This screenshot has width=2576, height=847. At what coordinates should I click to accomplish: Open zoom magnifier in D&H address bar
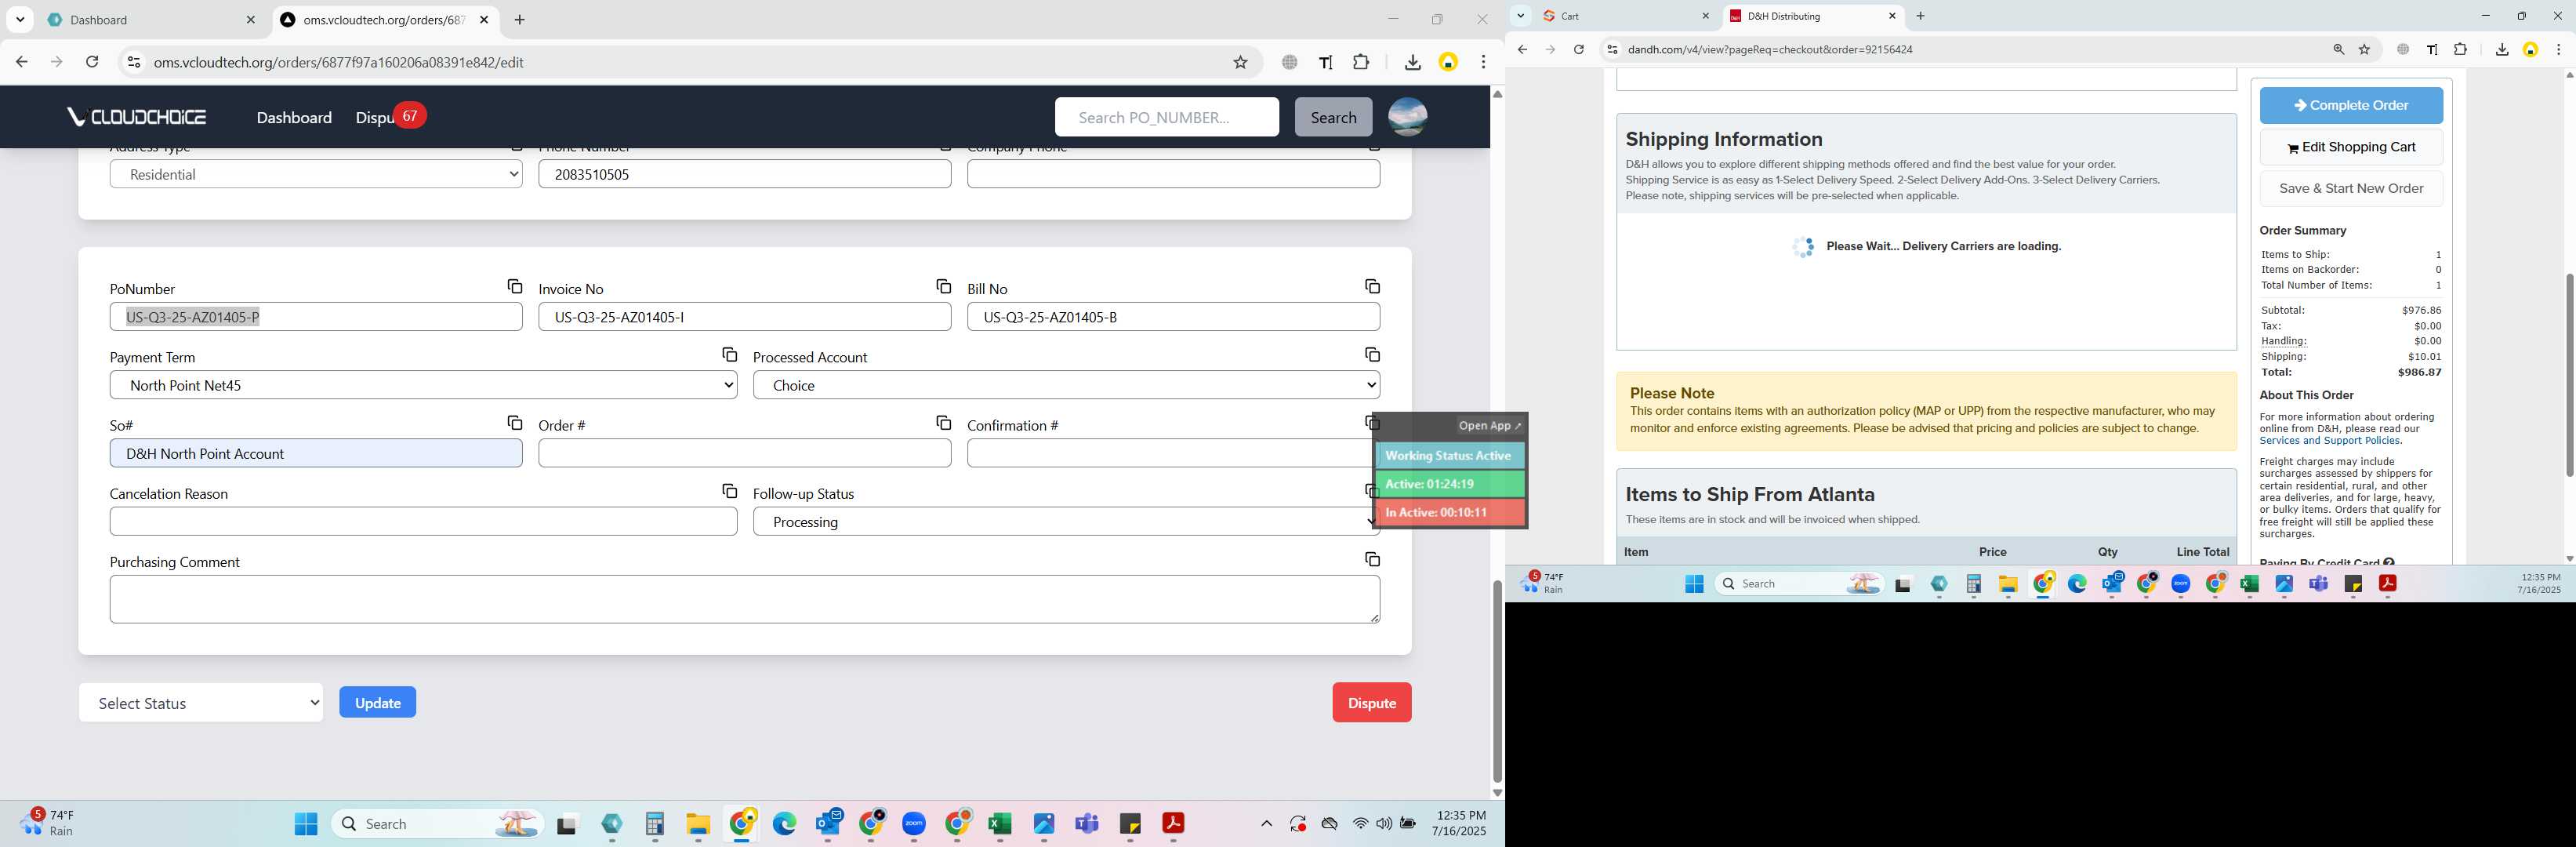point(2338,49)
